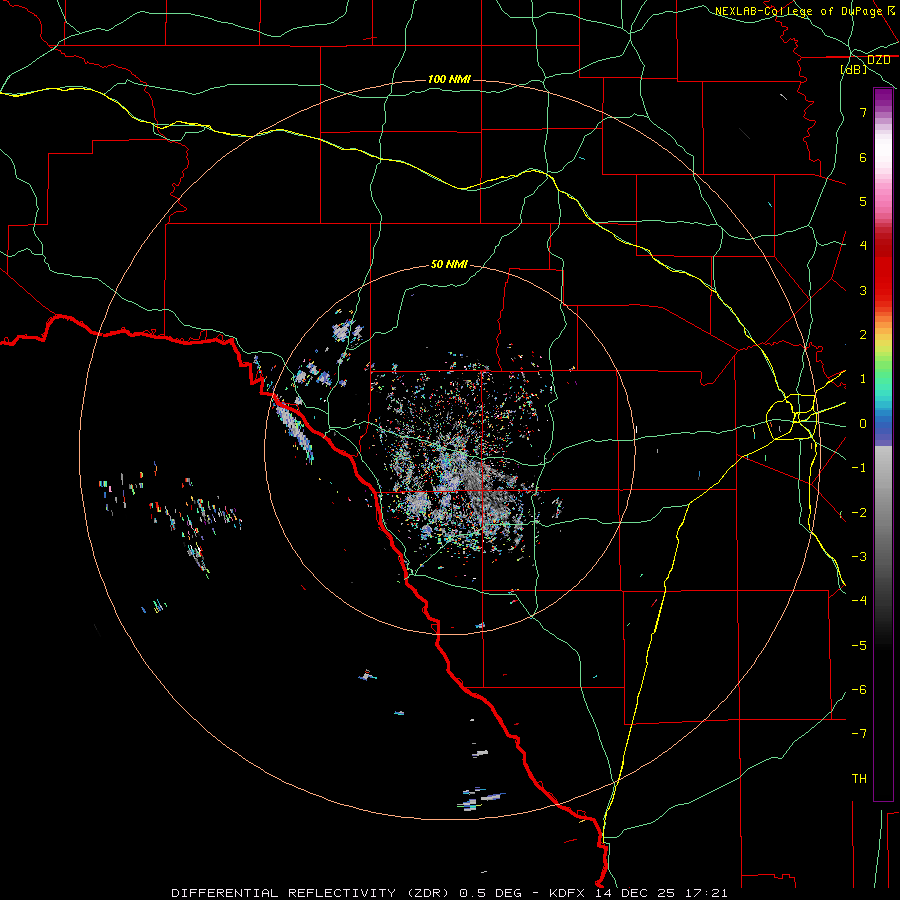Image resolution: width=900 pixels, height=900 pixels.
Task: Click the "17:21" time in the caption
Action: point(705,893)
